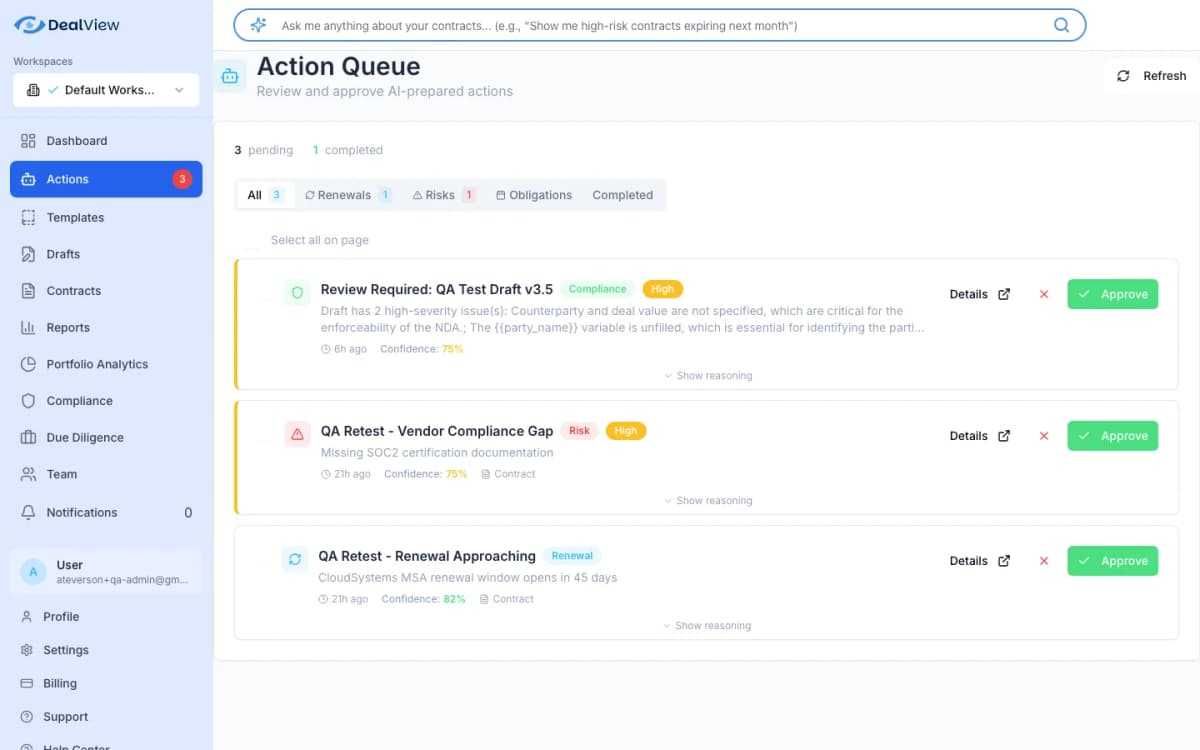Open Portfolio Analytics pie chart icon
The width and height of the screenshot is (1200, 750).
[28, 364]
